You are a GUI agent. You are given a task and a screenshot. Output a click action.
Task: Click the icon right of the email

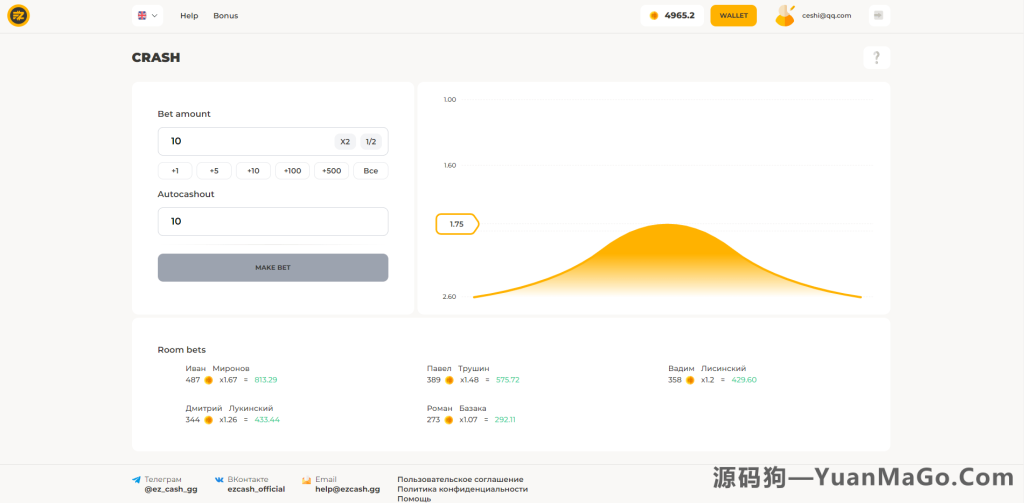click(x=879, y=16)
